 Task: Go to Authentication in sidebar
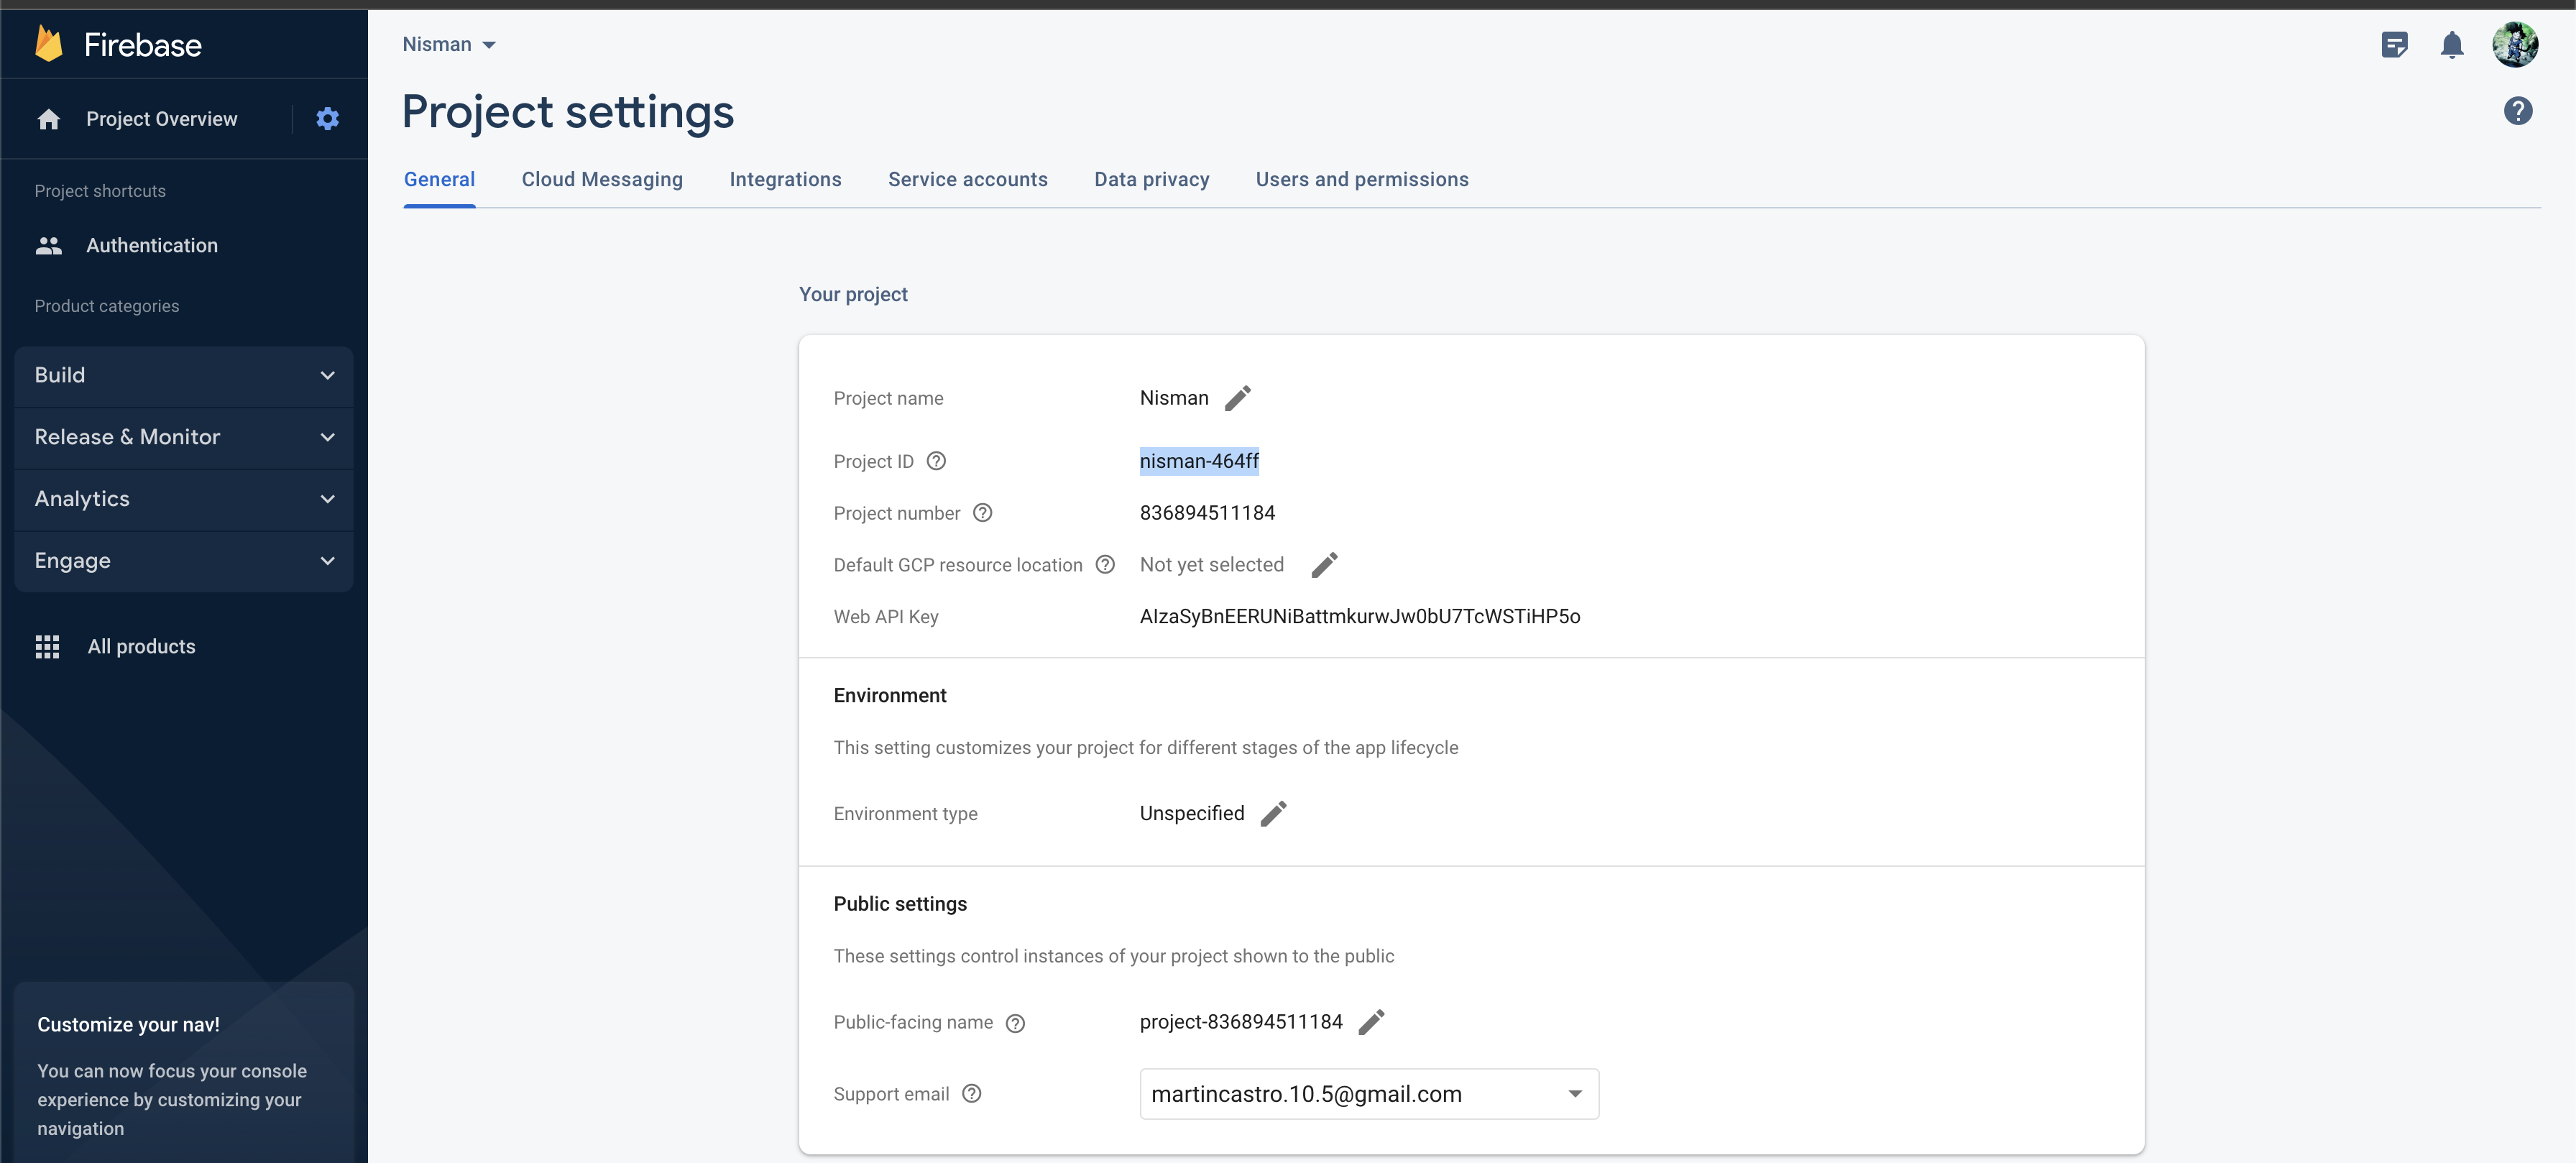(151, 246)
